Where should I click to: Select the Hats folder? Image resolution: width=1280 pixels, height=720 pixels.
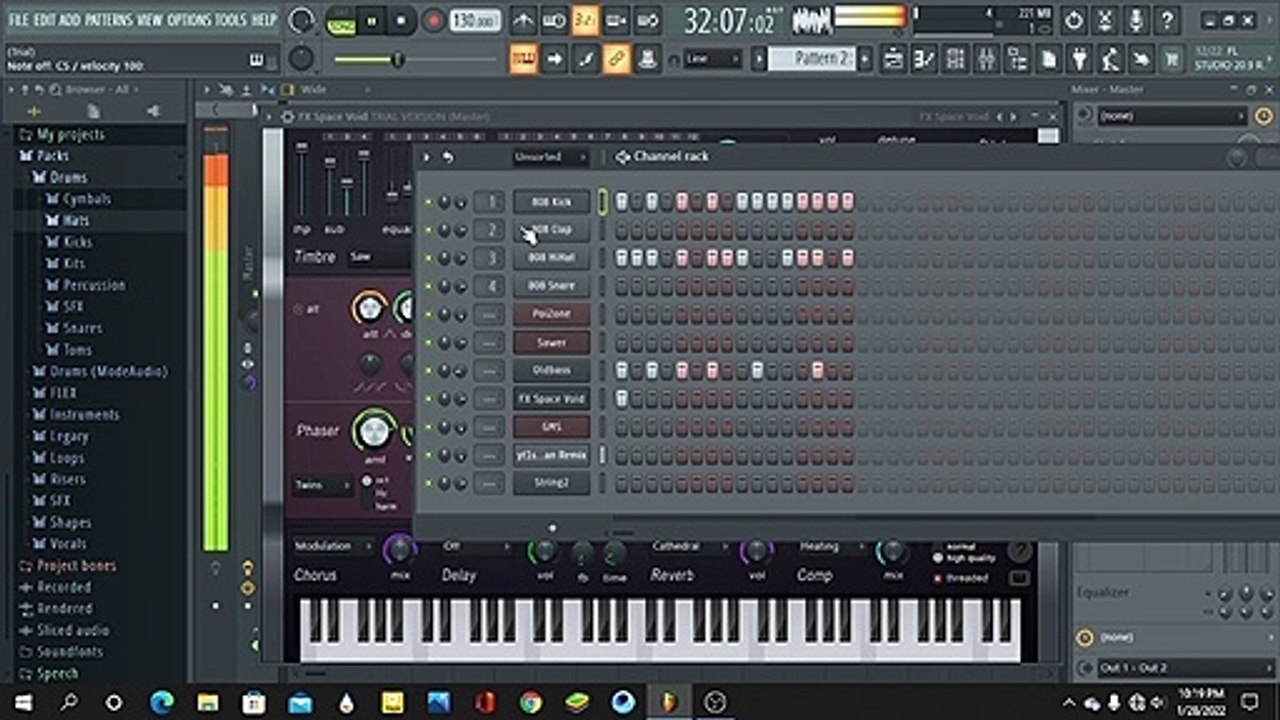coord(76,220)
